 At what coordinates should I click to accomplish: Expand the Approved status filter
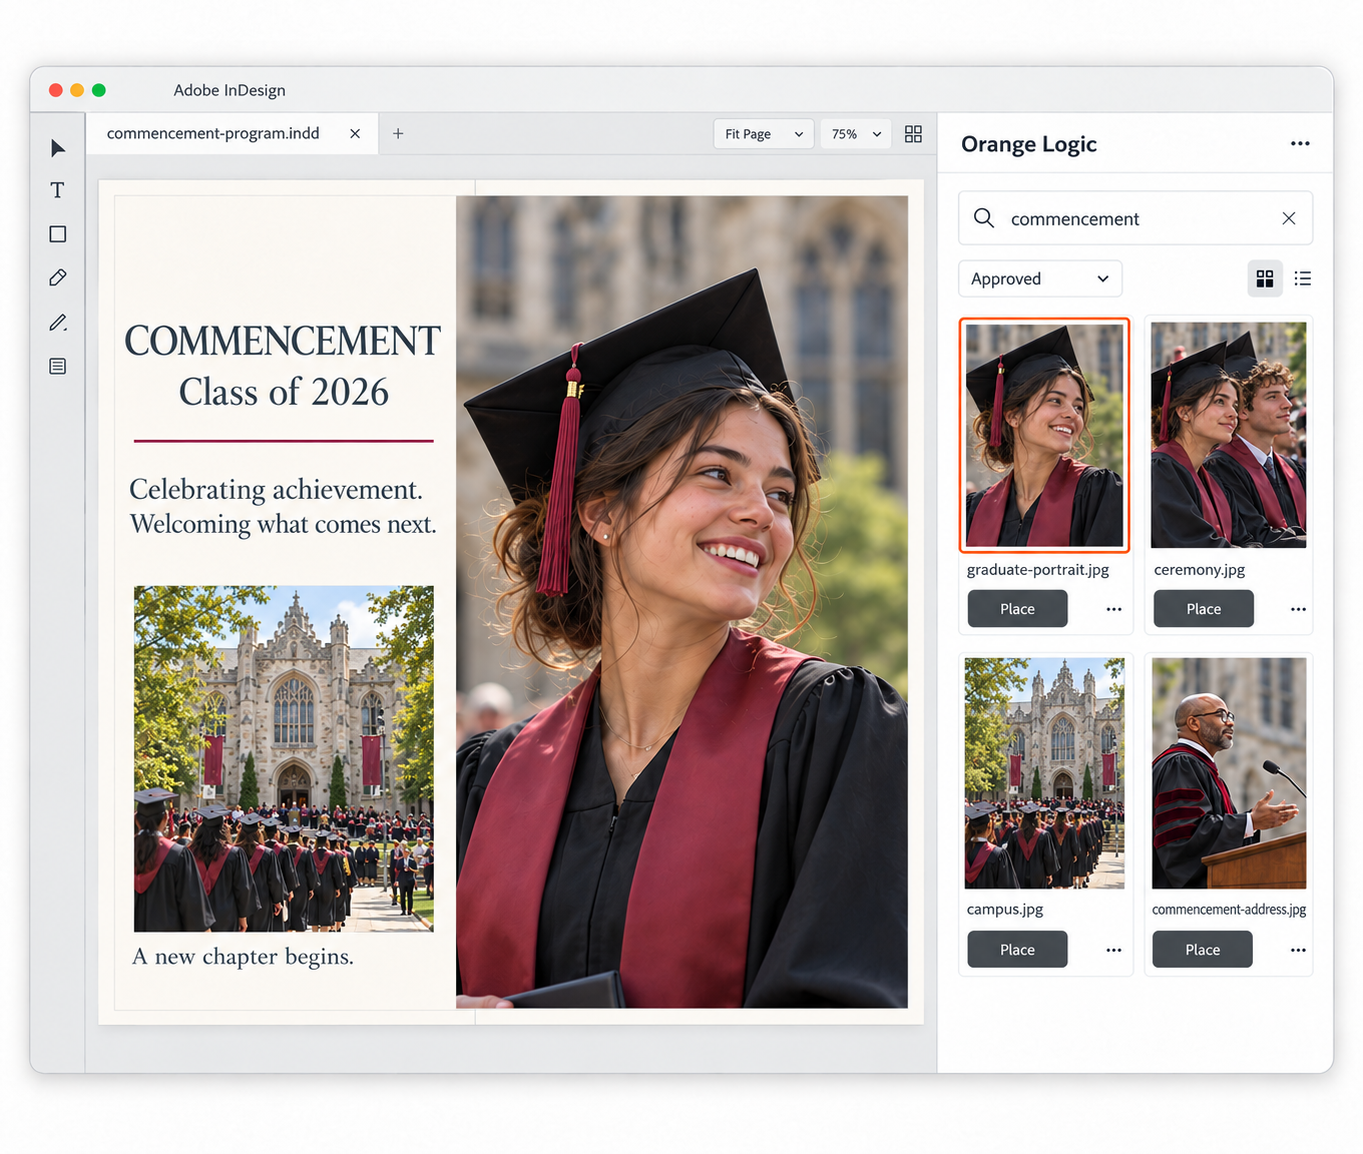1040,279
